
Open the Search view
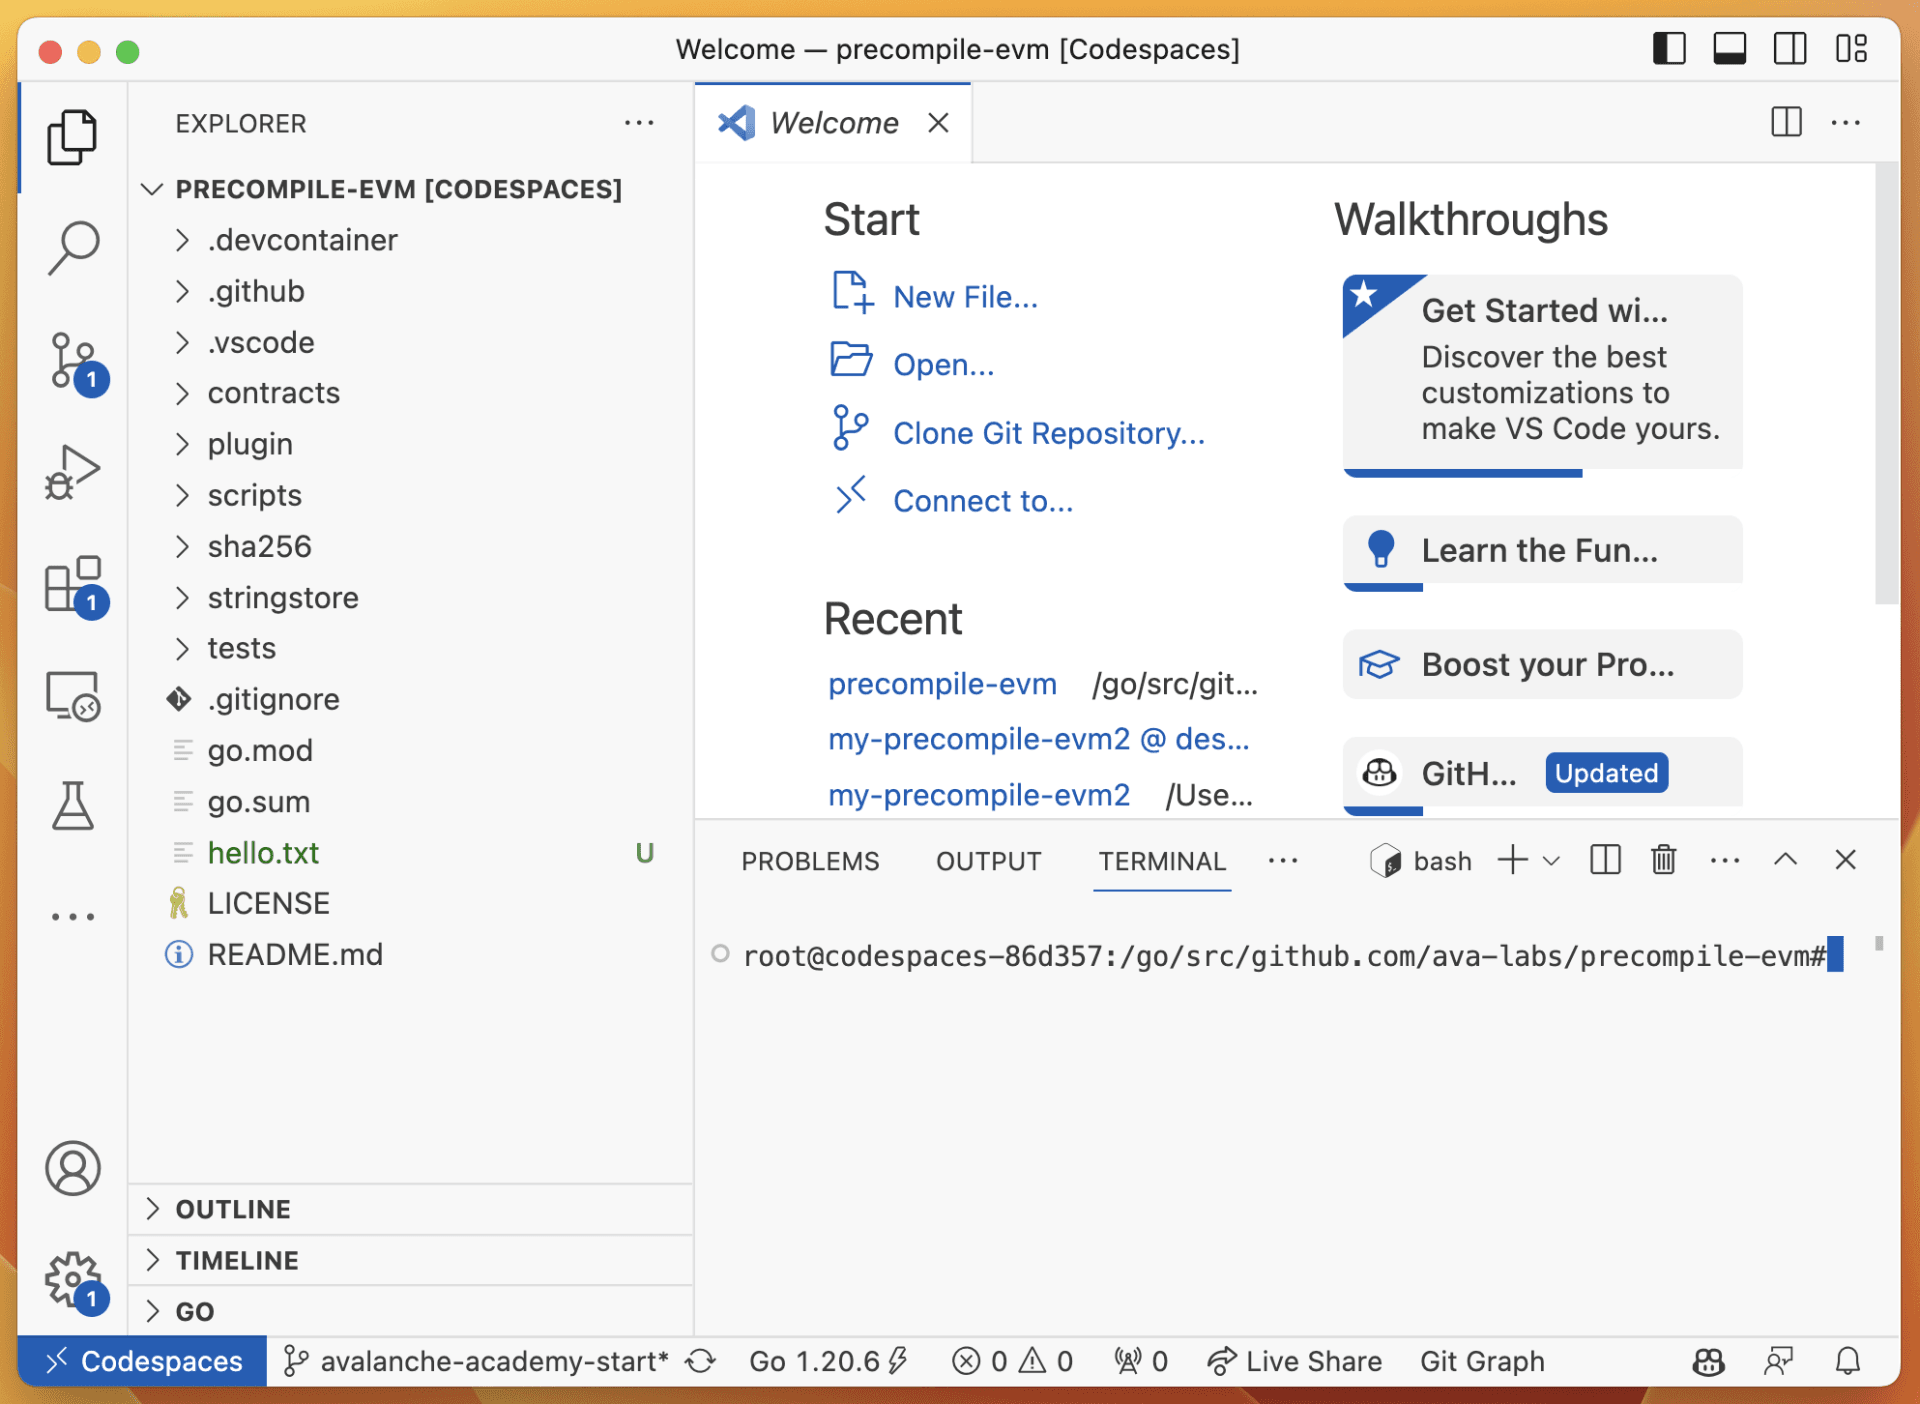click(x=73, y=247)
